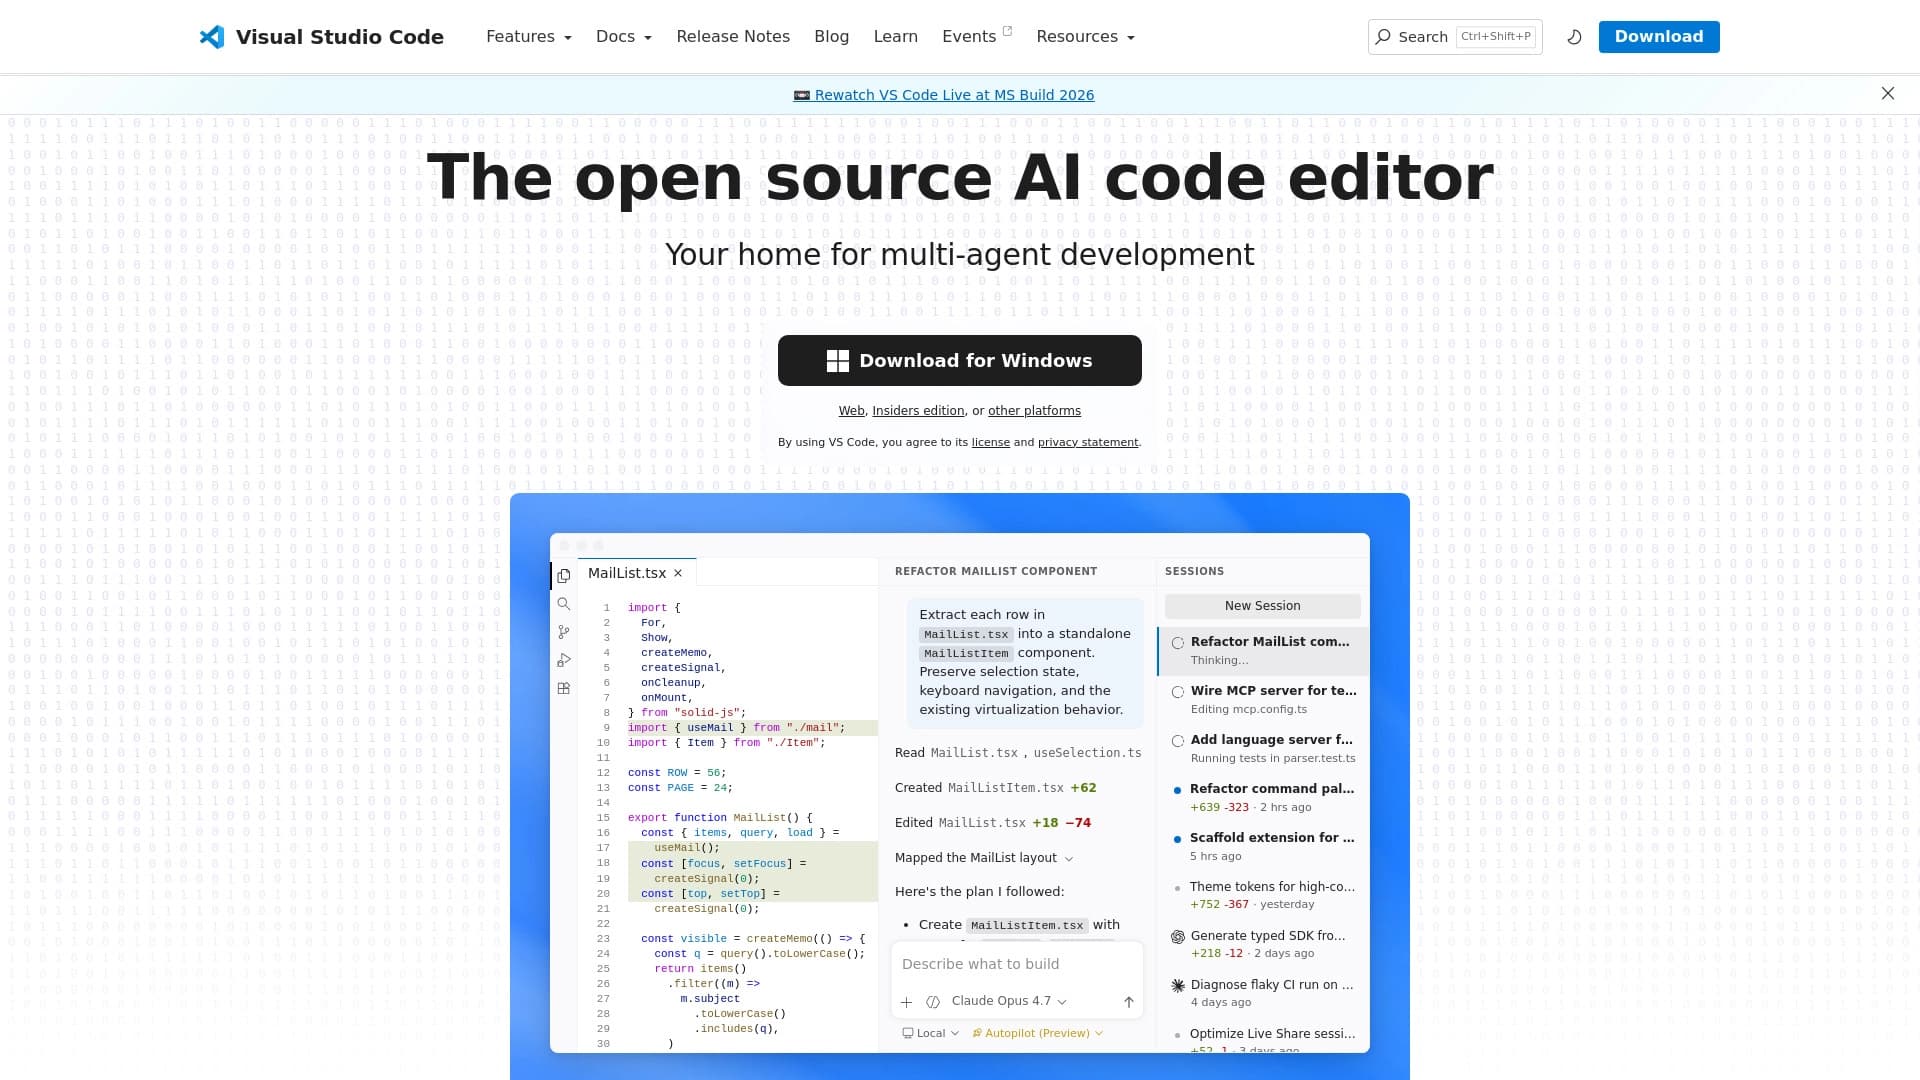Image resolution: width=1920 pixels, height=1080 pixels.
Task: Click the spinner icon of Refactor MailList session
Action: click(x=1178, y=643)
